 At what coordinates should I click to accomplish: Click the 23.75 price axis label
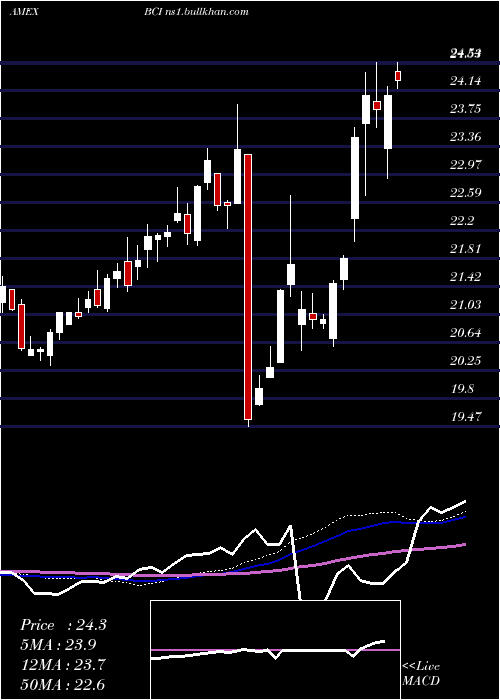pyautogui.click(x=466, y=109)
